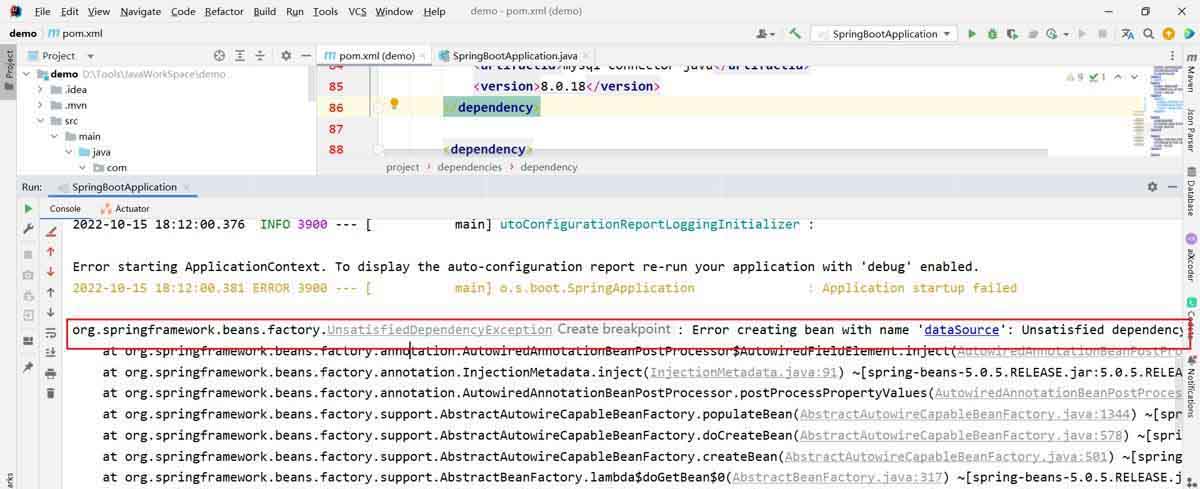Toggle soft-wrap in console
The image size is (1200, 489).
tap(51, 333)
